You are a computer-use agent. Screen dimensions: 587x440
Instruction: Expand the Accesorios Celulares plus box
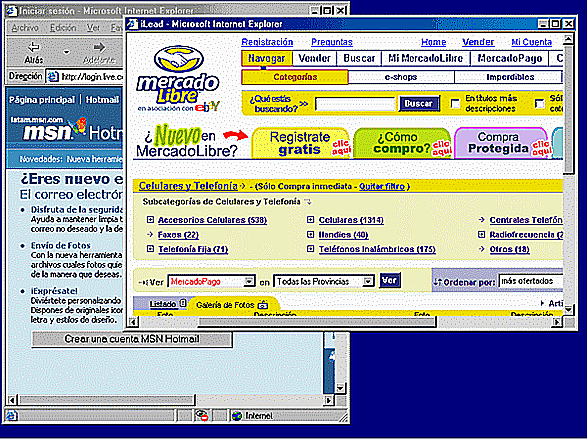point(150,219)
